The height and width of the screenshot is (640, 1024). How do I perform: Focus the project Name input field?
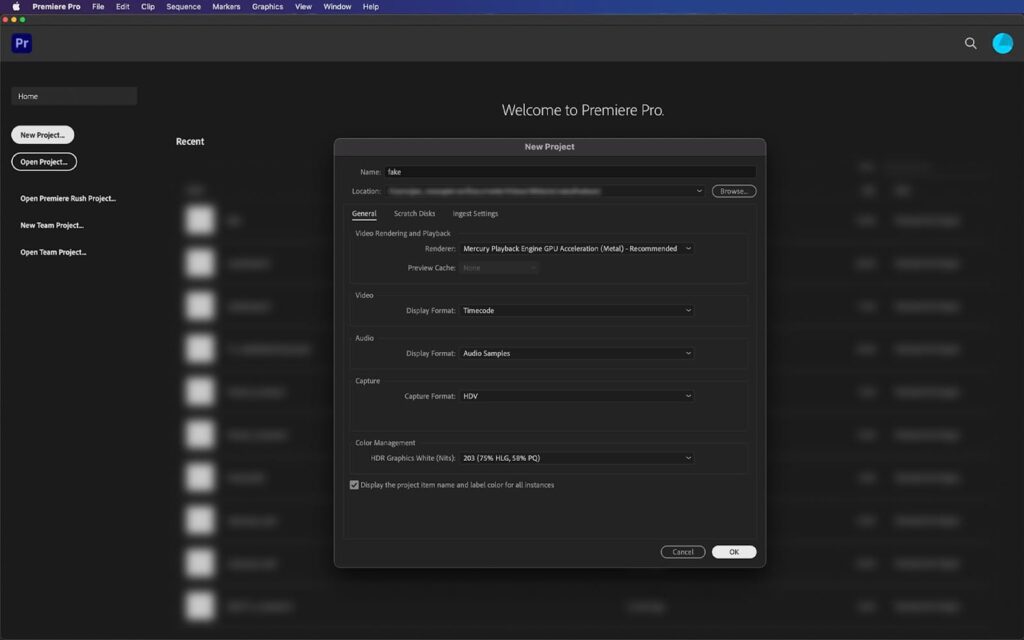point(570,172)
